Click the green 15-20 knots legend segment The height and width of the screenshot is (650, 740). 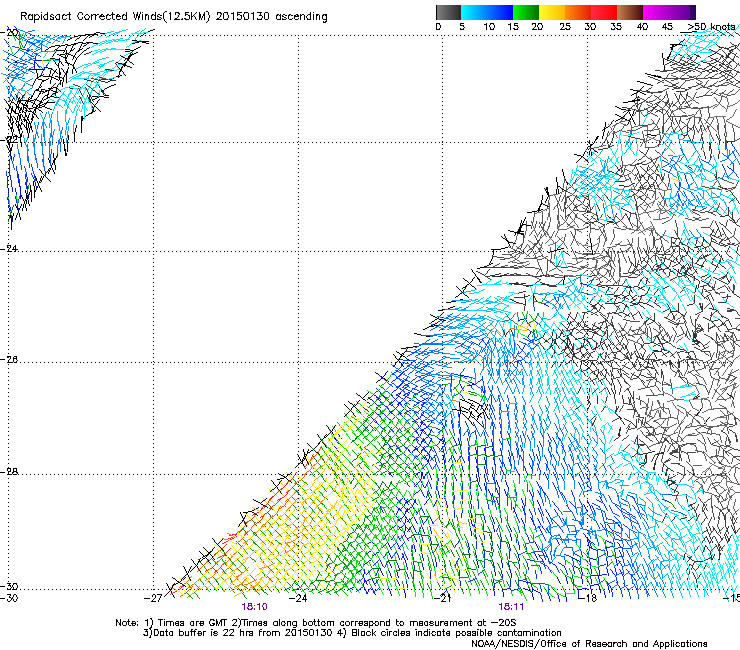point(526,12)
